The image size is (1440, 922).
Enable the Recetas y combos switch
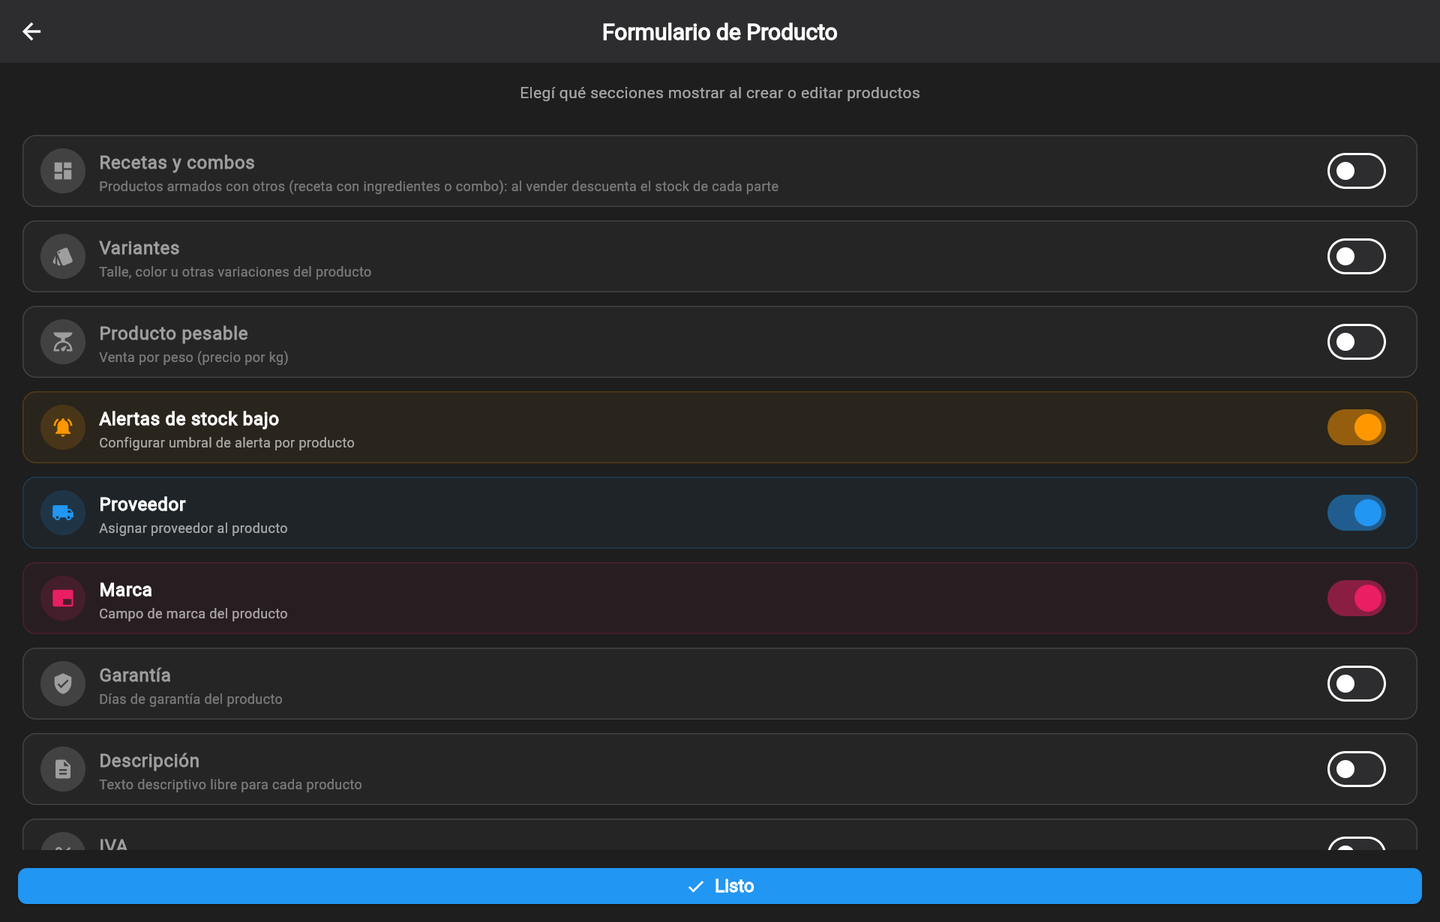[1356, 171]
